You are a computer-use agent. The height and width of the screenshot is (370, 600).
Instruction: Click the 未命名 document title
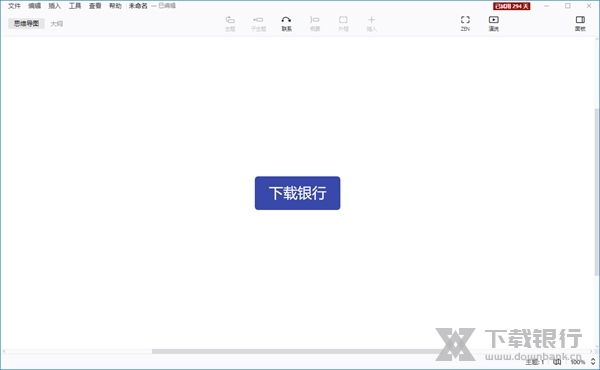point(138,6)
